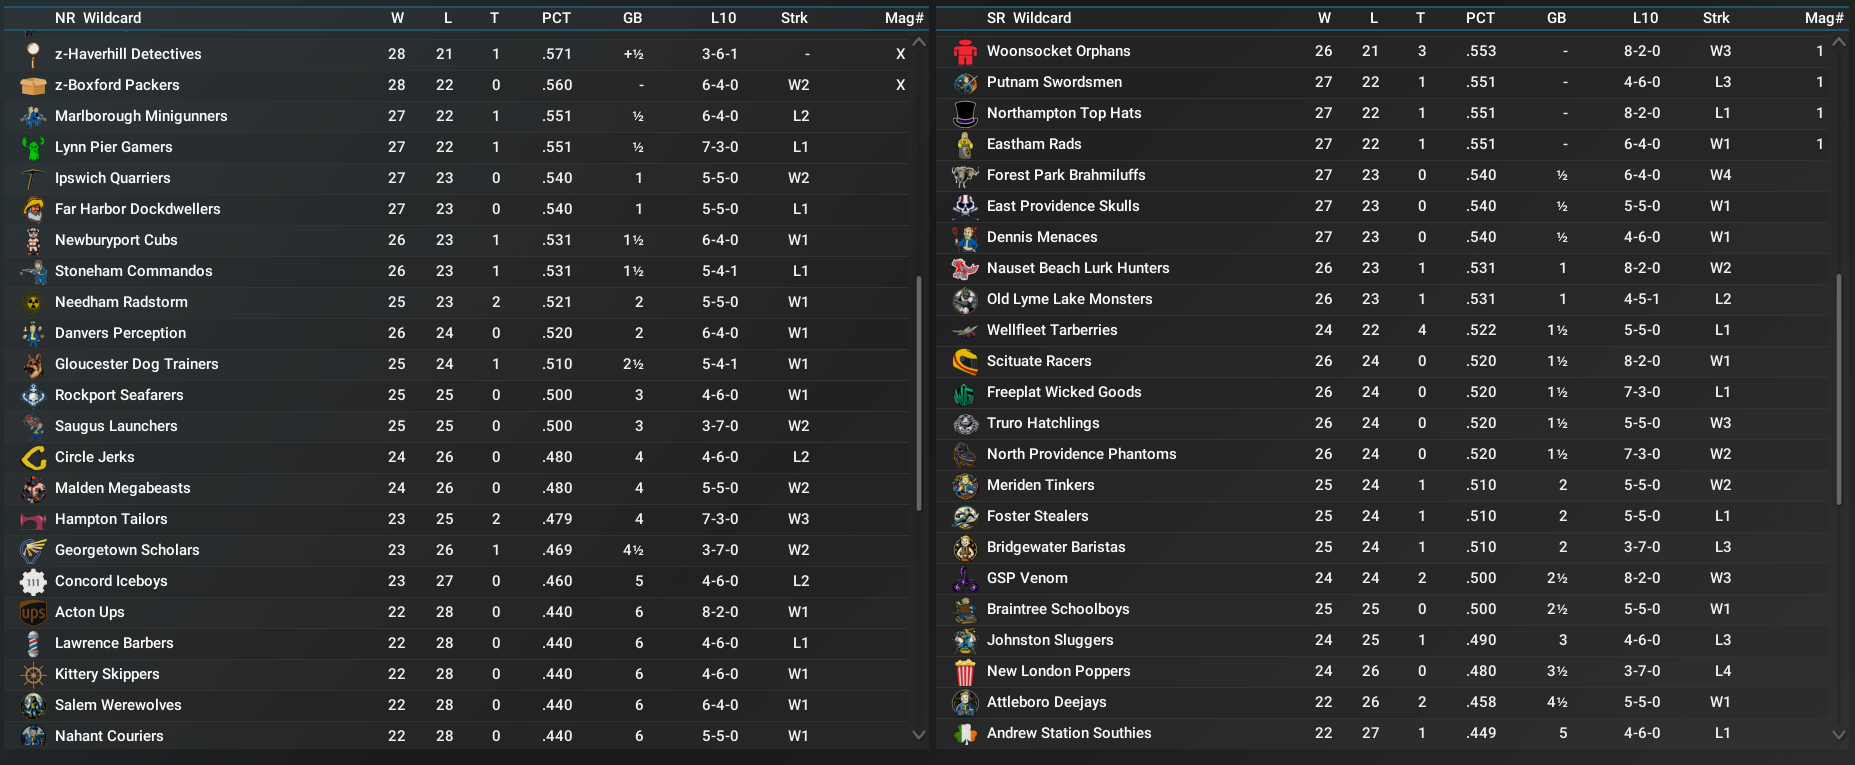This screenshot has height=765, width=1855.
Task: Click the Scituate Racers helmet logo
Action: [x=965, y=362]
